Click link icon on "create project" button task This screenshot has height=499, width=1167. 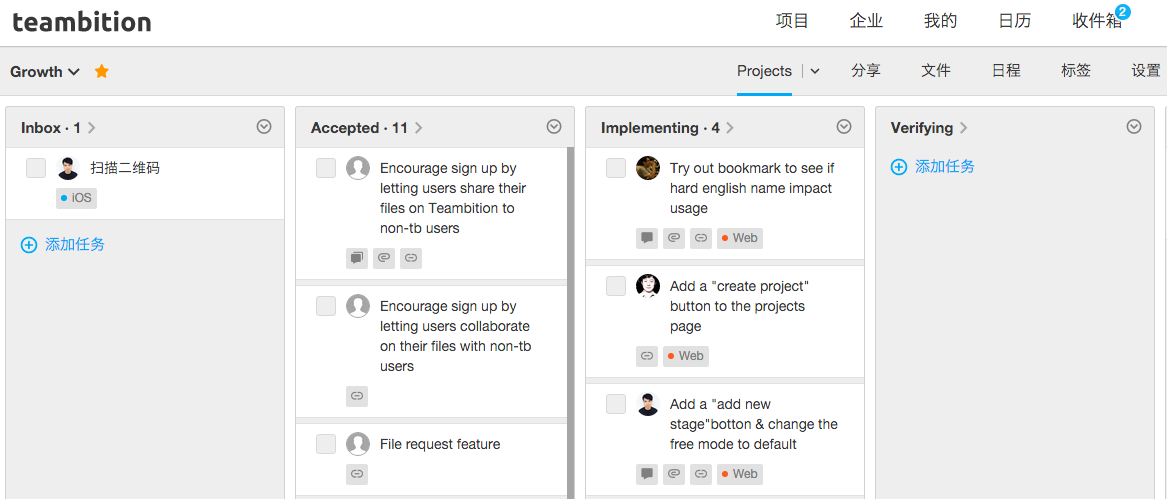click(648, 356)
